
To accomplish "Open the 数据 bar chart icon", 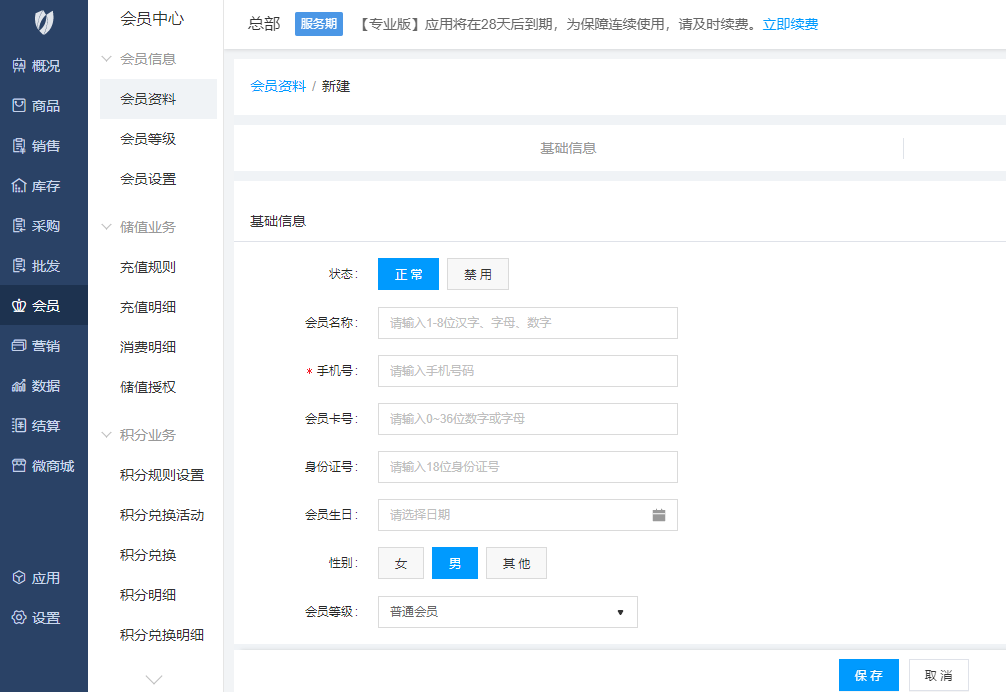I will (19, 386).
